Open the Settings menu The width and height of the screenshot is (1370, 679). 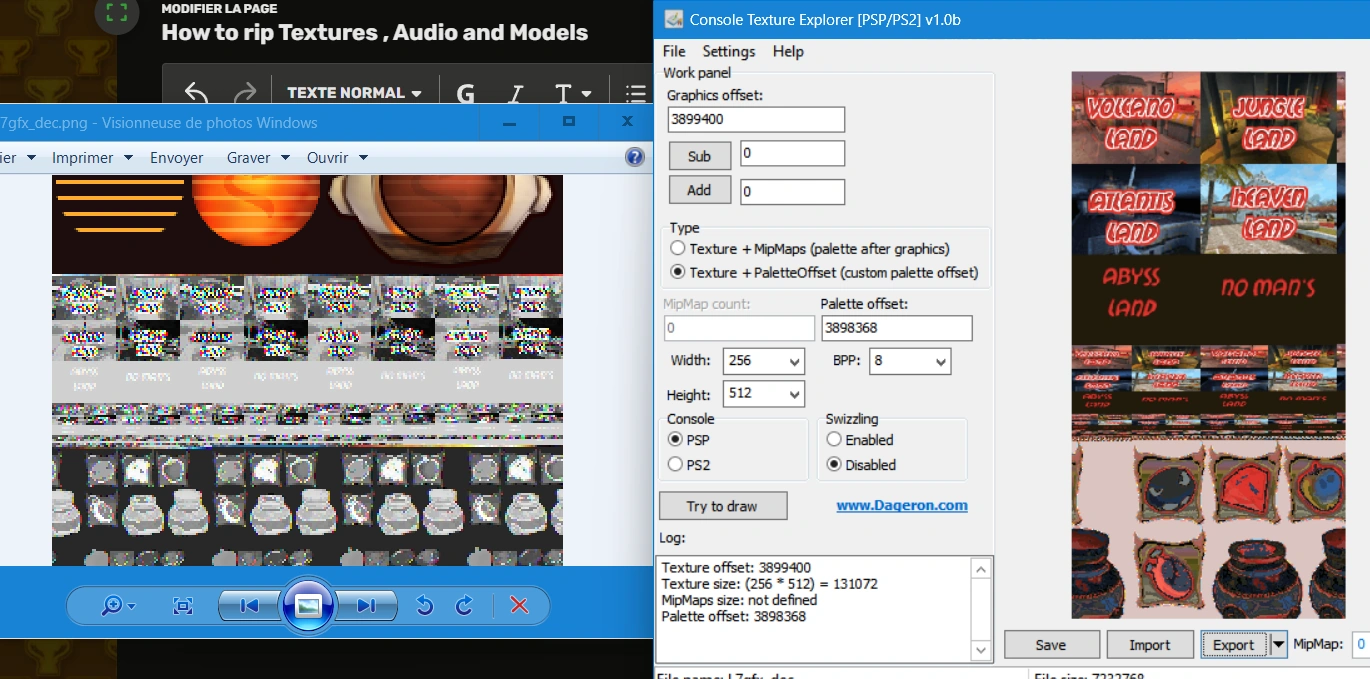point(728,51)
